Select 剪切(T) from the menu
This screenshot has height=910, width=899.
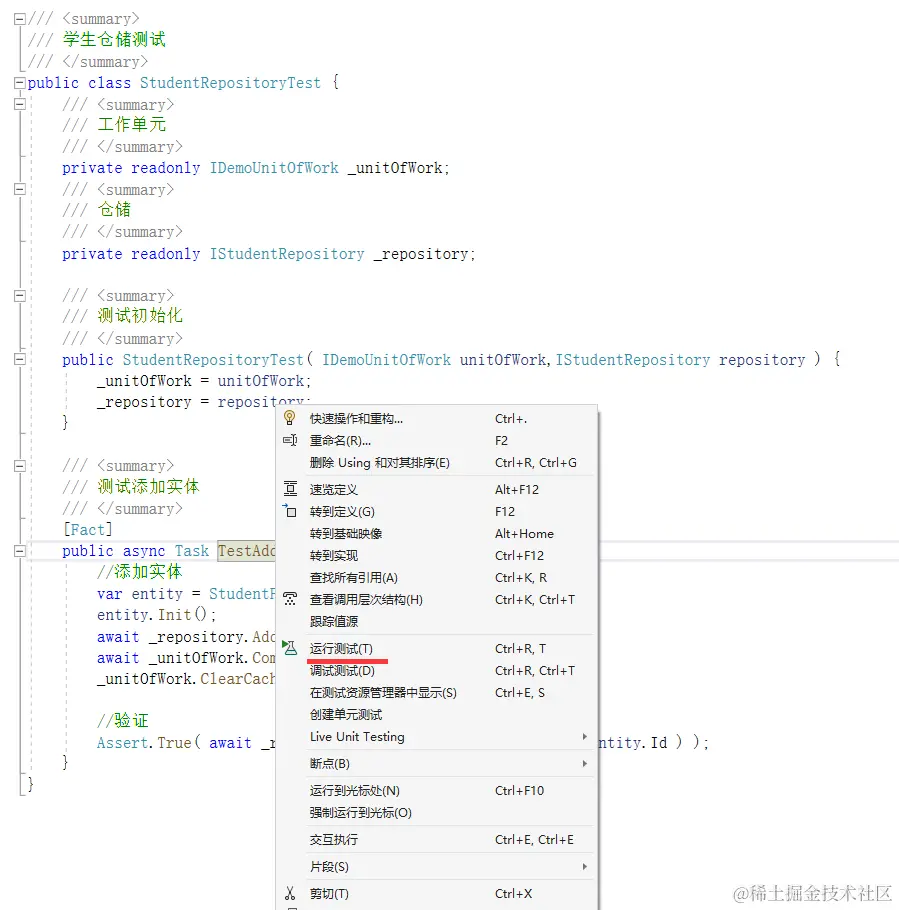(436, 894)
